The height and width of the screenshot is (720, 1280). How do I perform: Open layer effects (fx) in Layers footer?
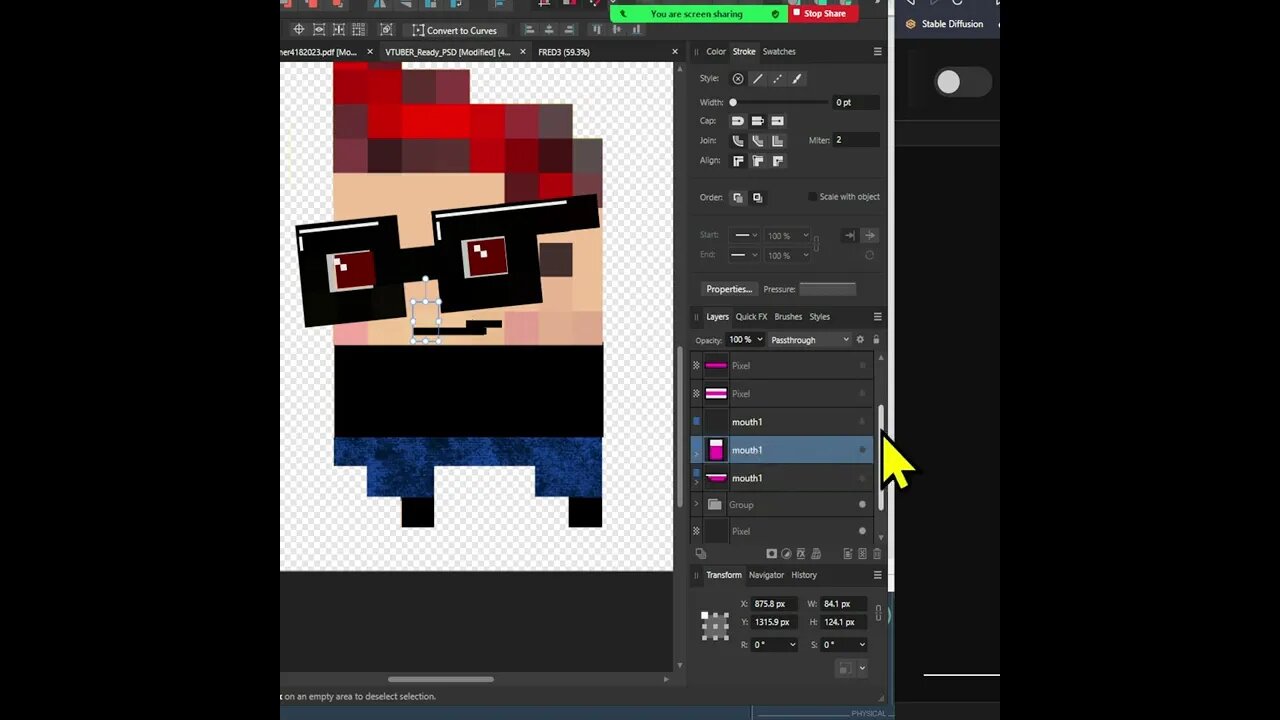click(801, 553)
